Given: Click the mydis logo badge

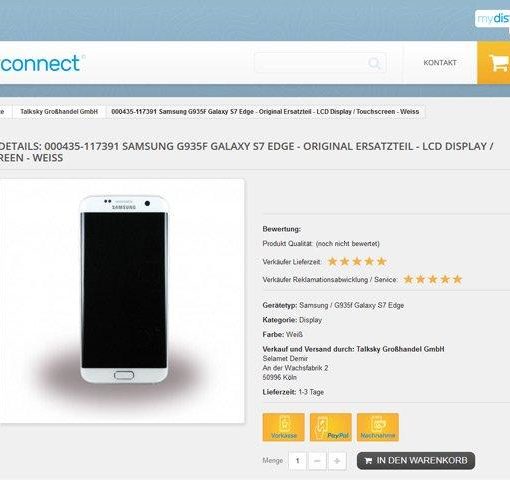Looking at the screenshot, I should (493, 18).
